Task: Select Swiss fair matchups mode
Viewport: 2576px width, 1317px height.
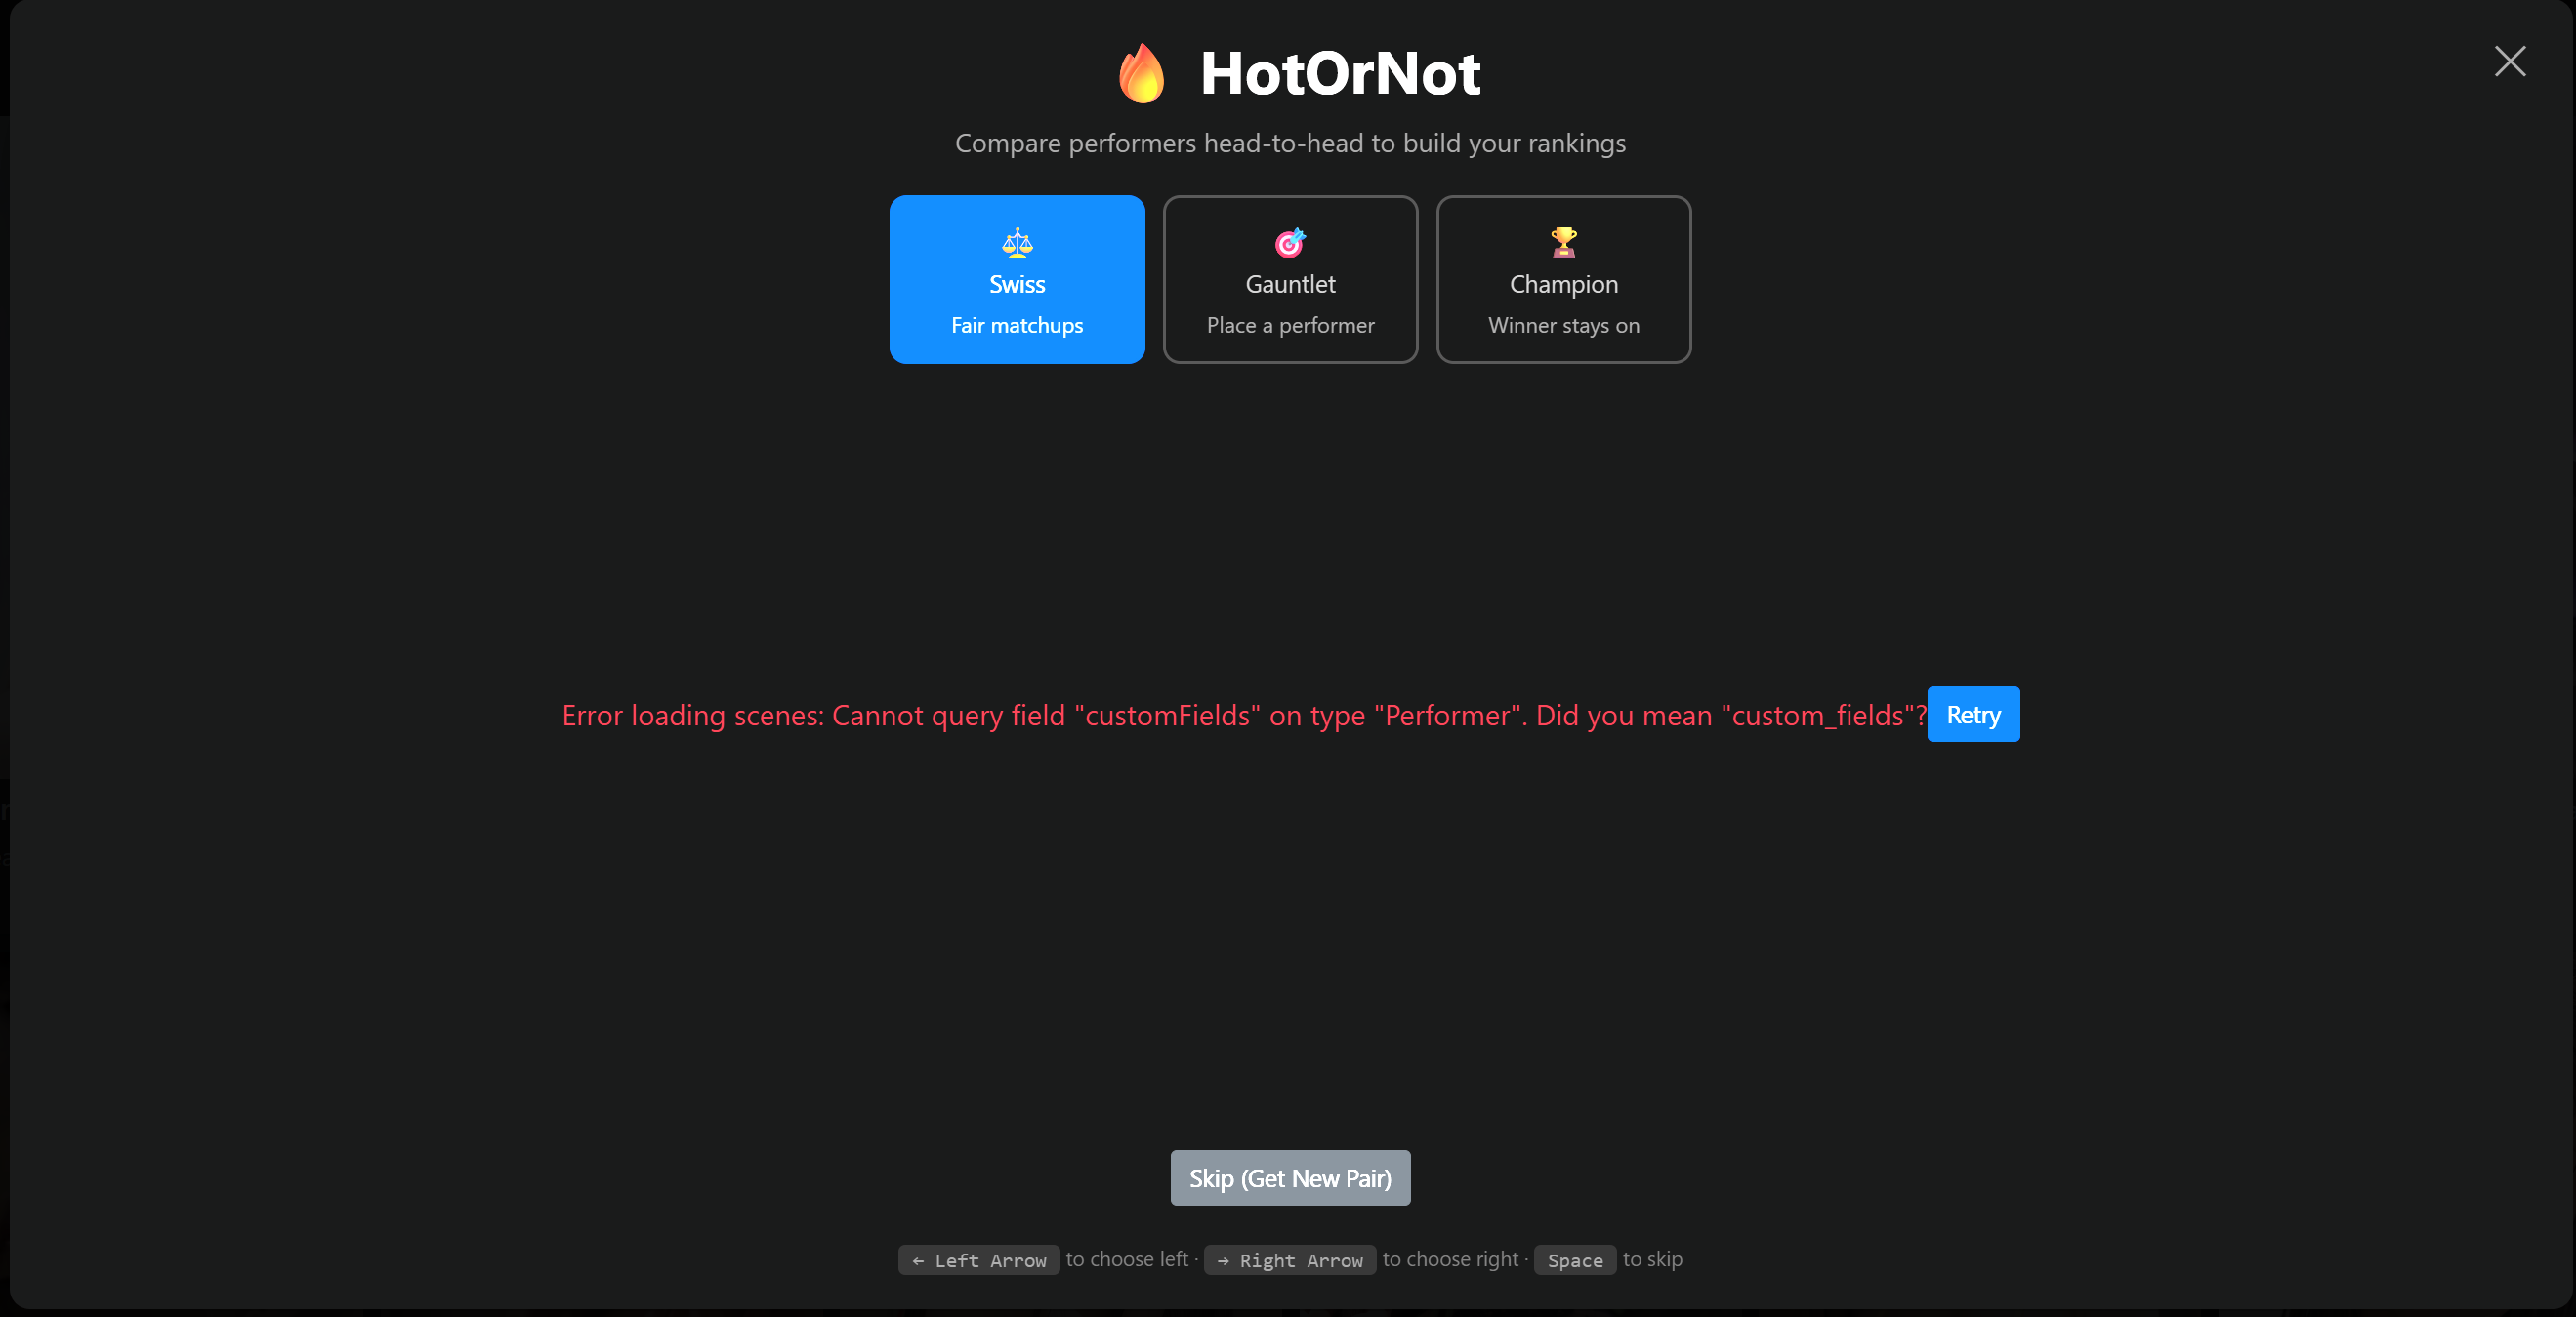Action: tap(1017, 280)
